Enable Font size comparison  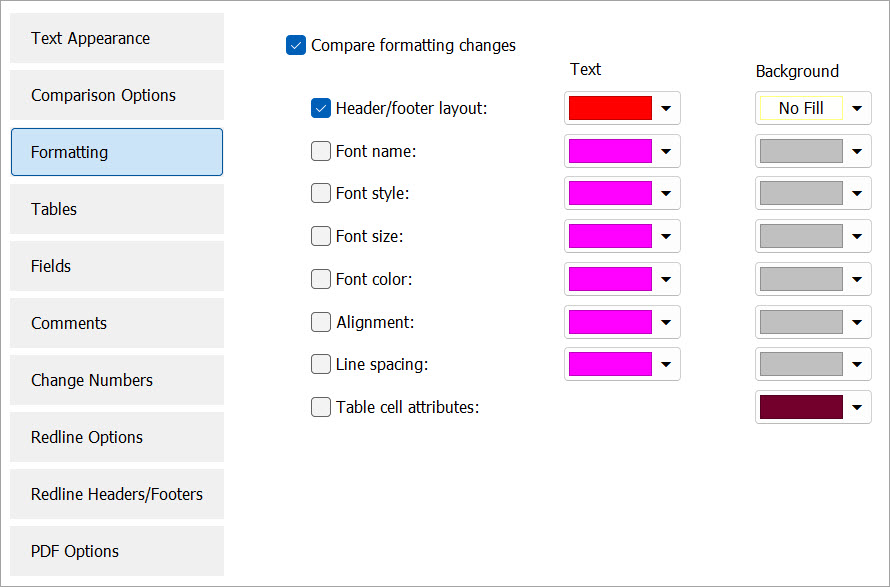[321, 236]
